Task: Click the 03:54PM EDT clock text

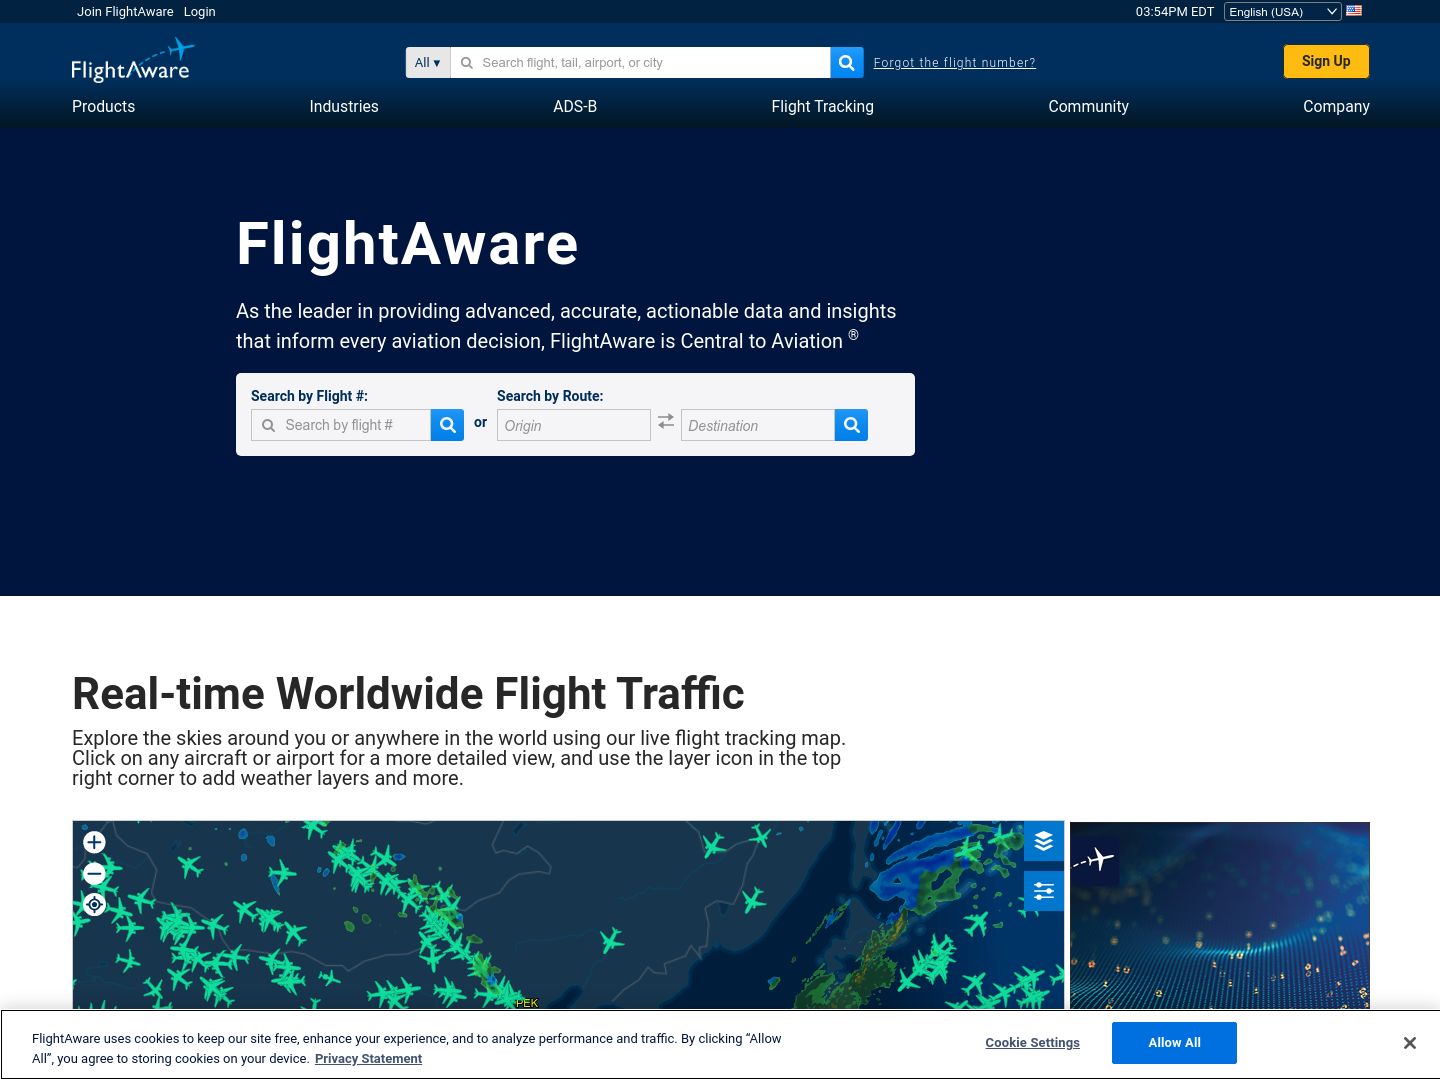Action: 1174,12
